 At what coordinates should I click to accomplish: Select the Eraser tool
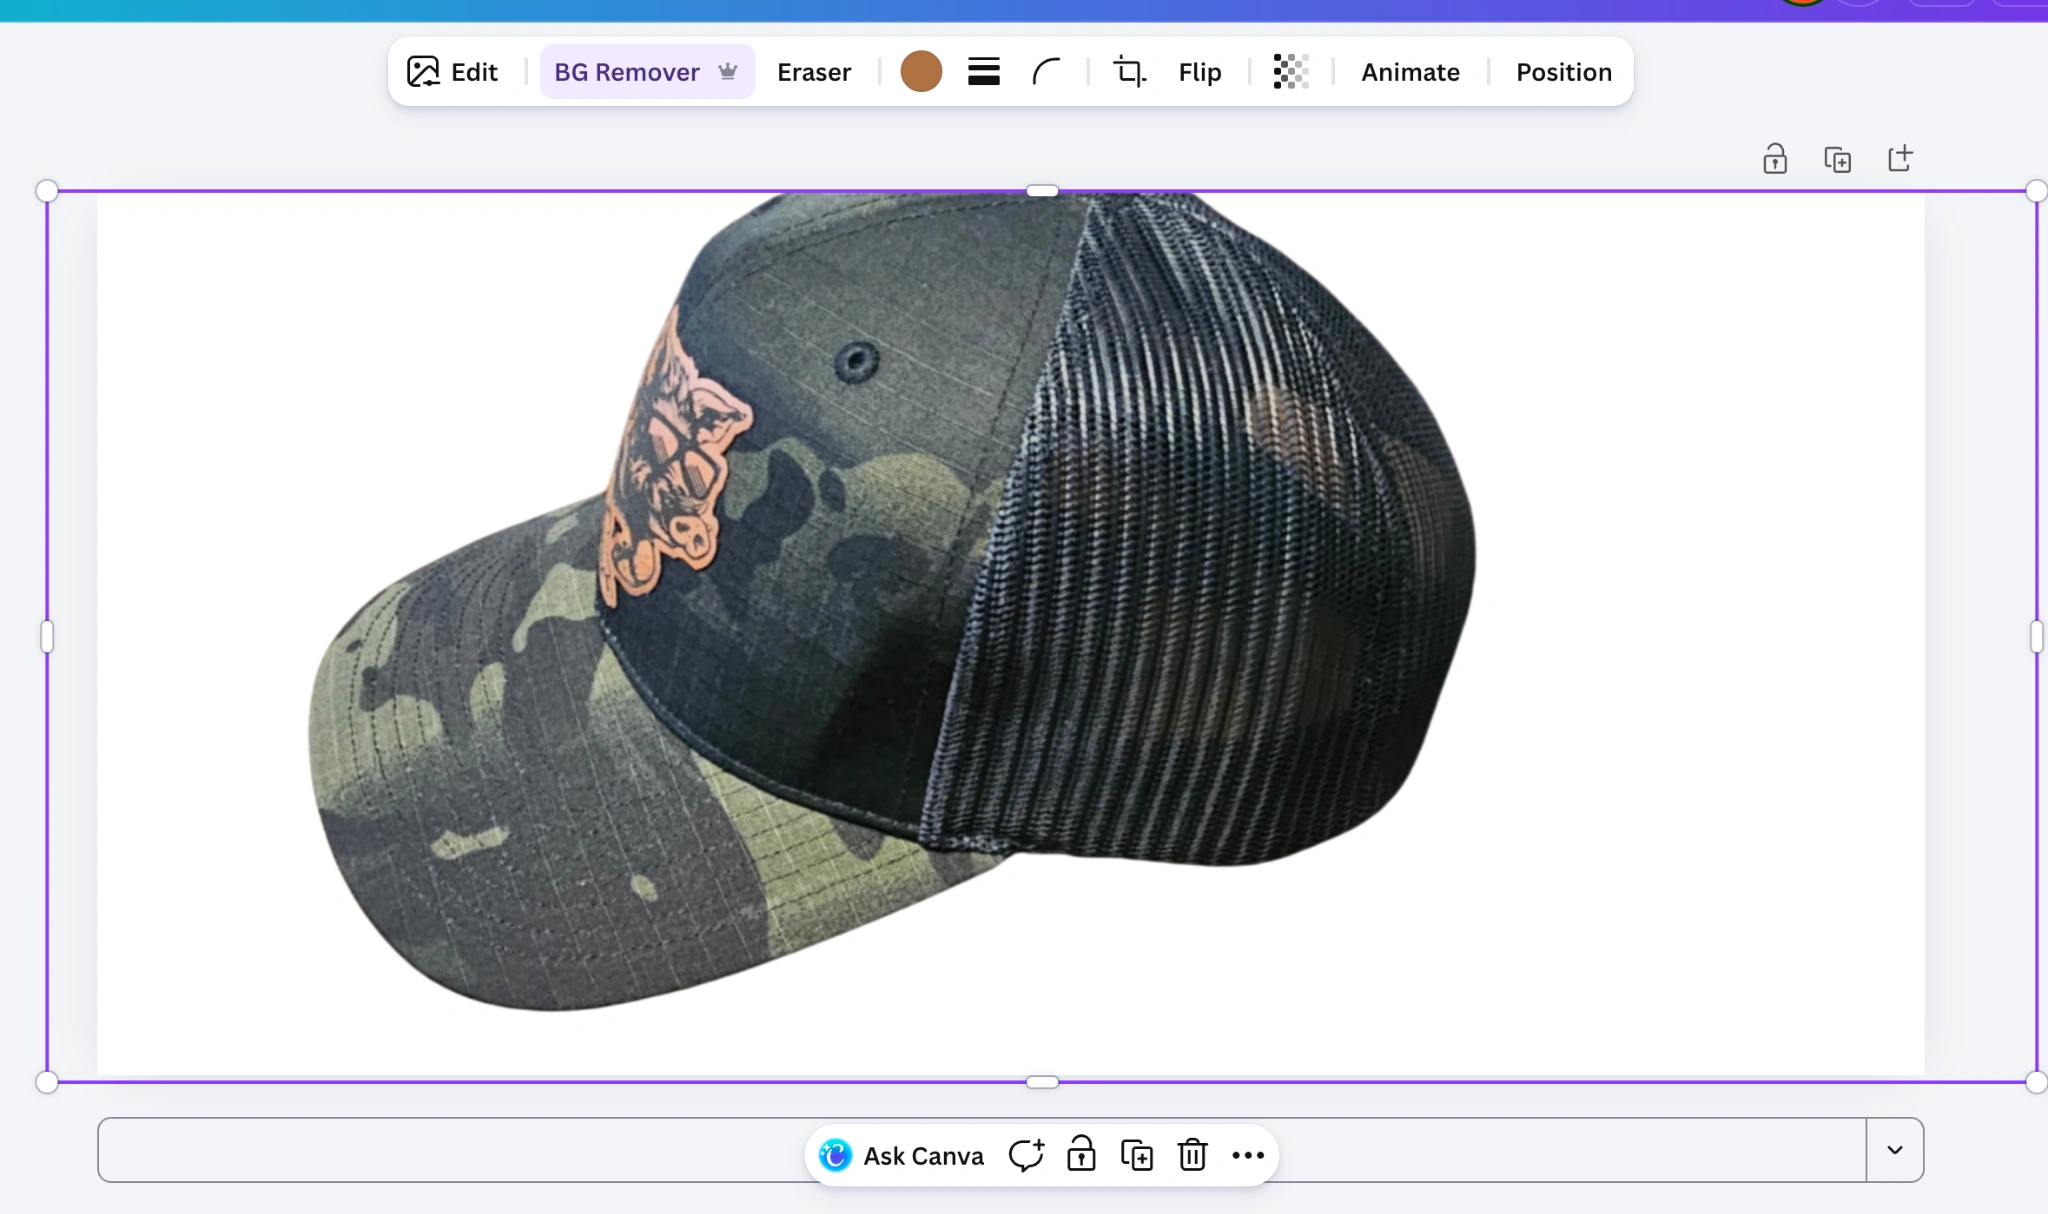point(813,72)
